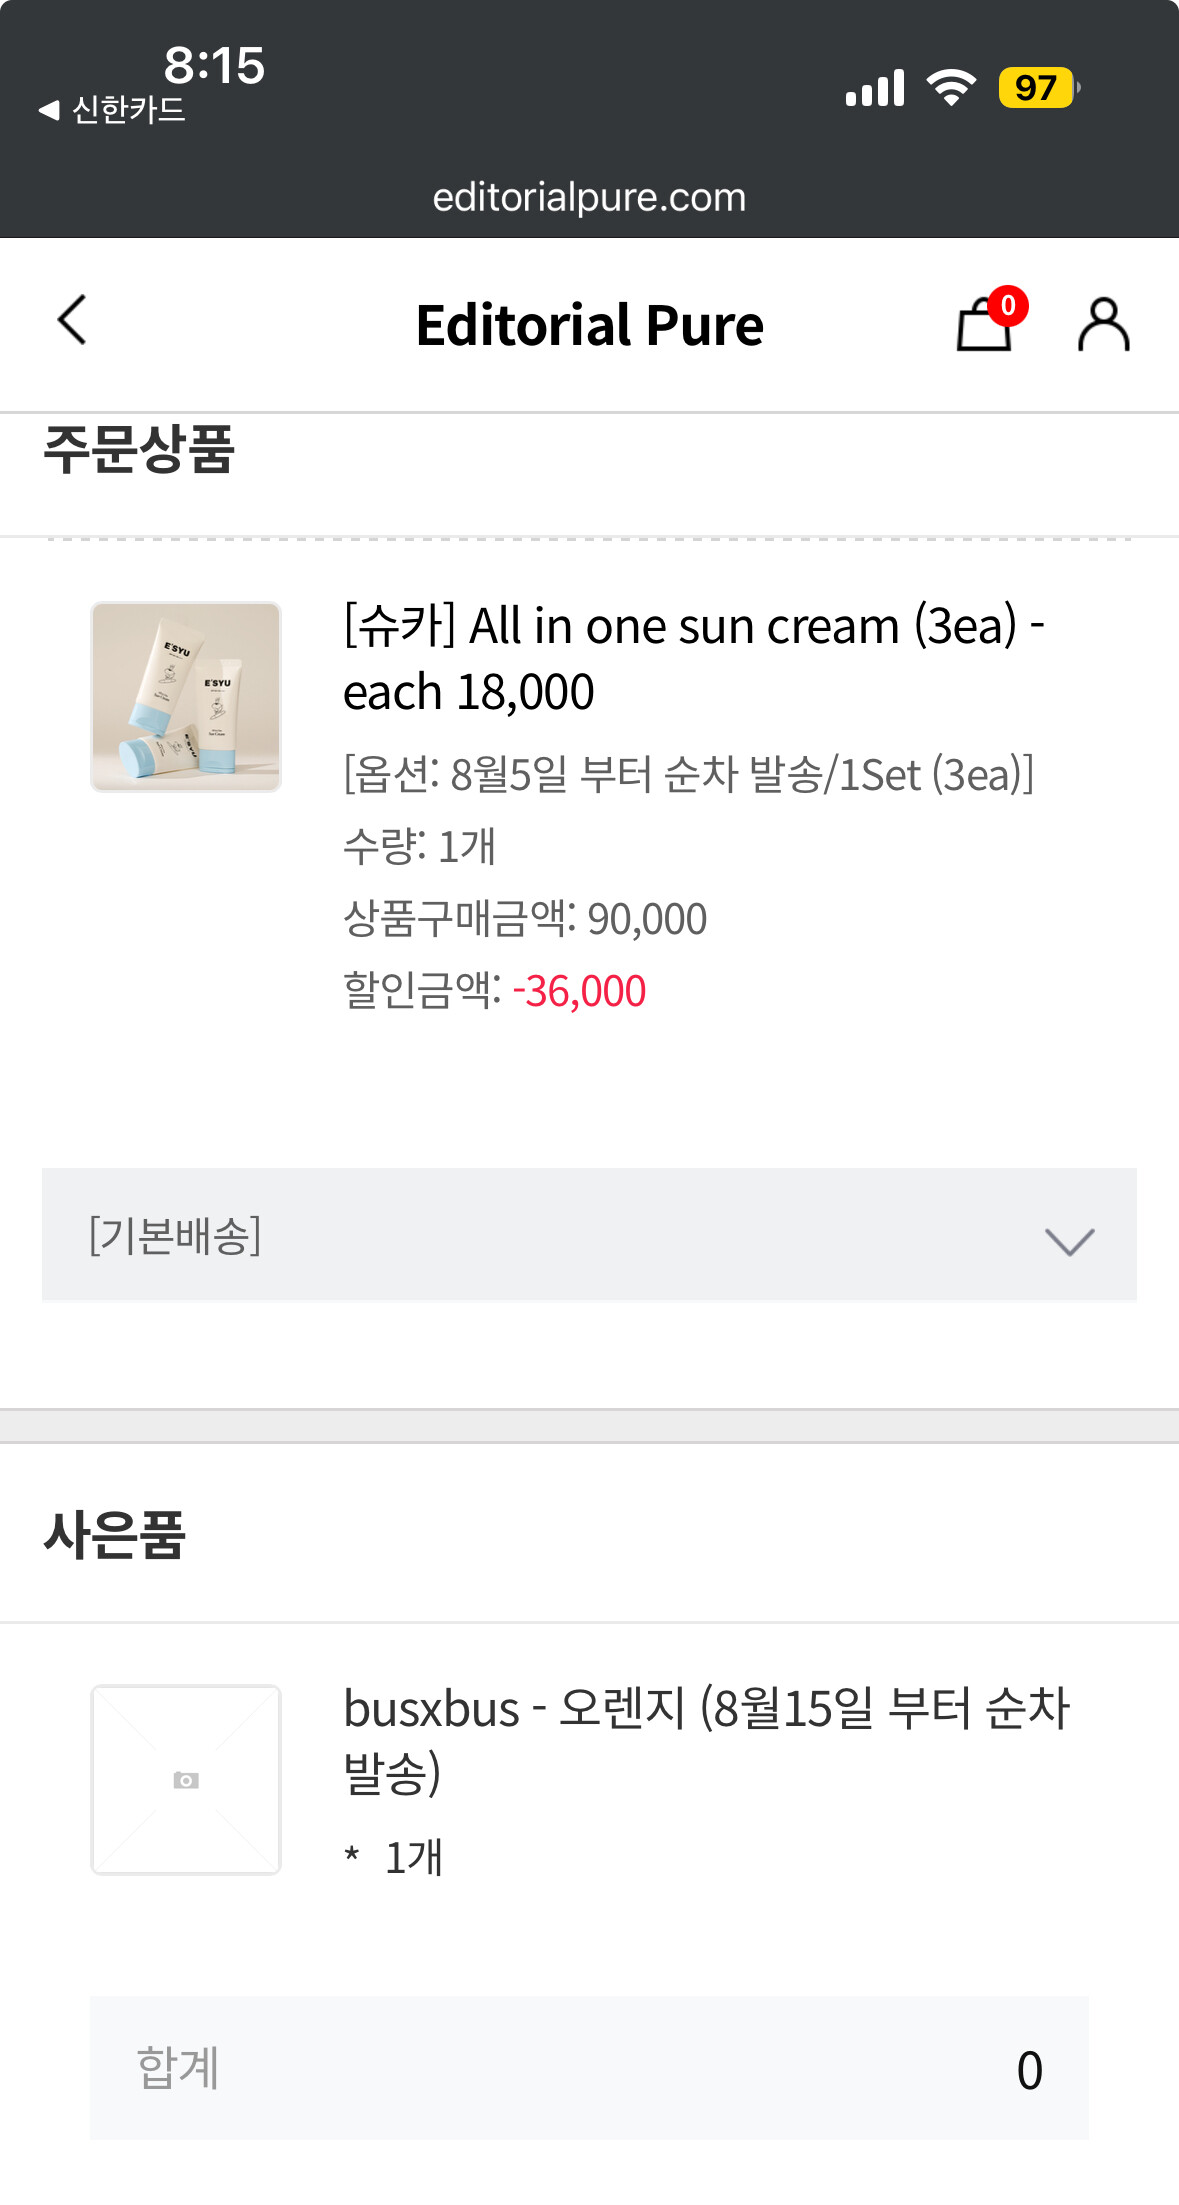The height and width of the screenshot is (2205, 1179).
Task: Open the shopping bag cart icon
Action: point(982,328)
